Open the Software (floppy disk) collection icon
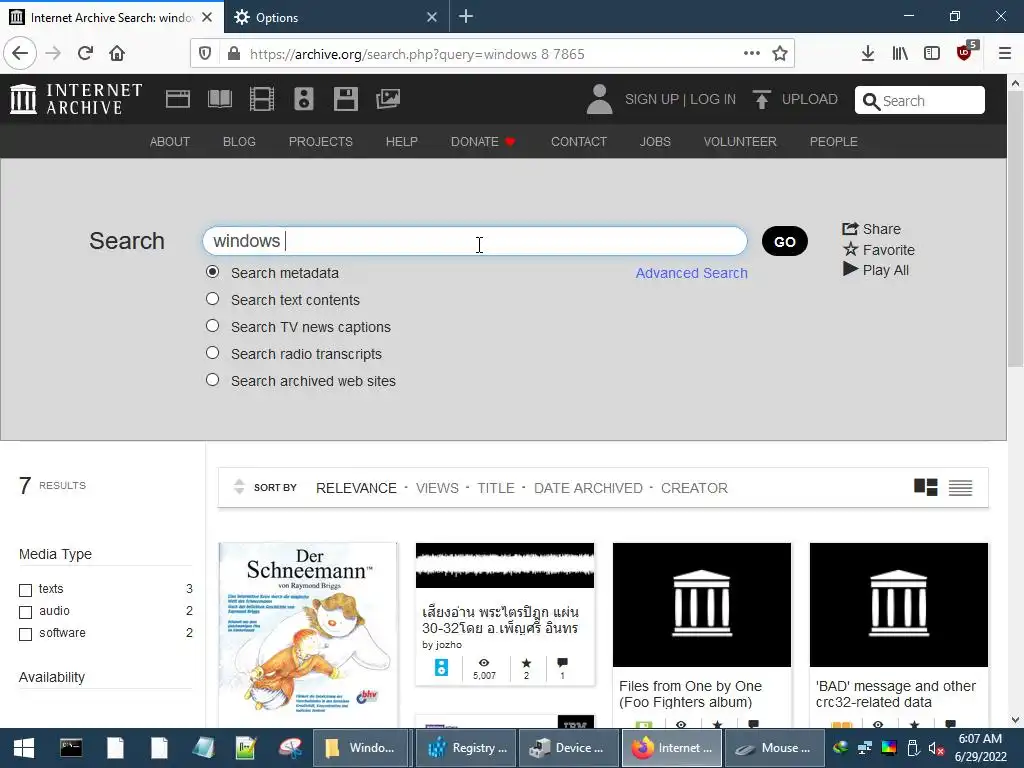 click(x=345, y=99)
